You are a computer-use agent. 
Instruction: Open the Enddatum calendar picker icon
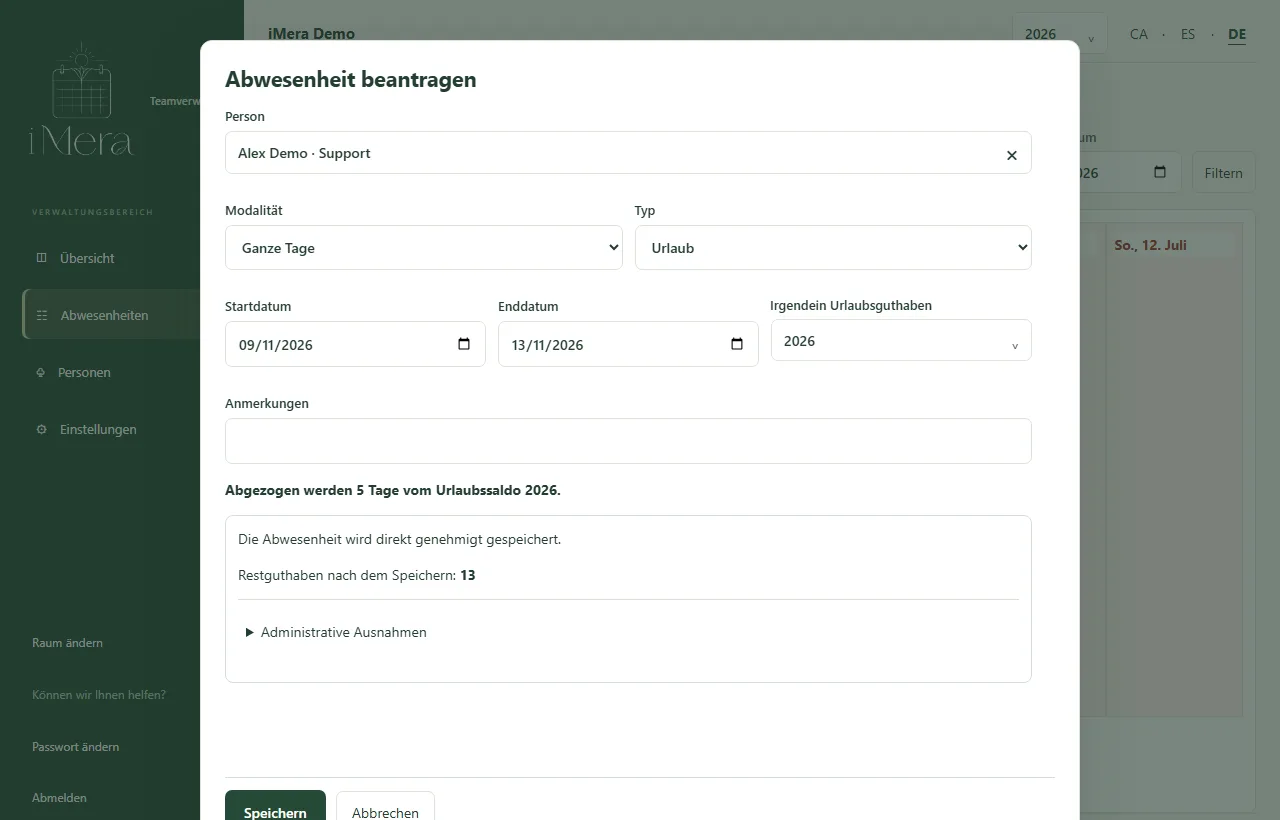coord(737,344)
